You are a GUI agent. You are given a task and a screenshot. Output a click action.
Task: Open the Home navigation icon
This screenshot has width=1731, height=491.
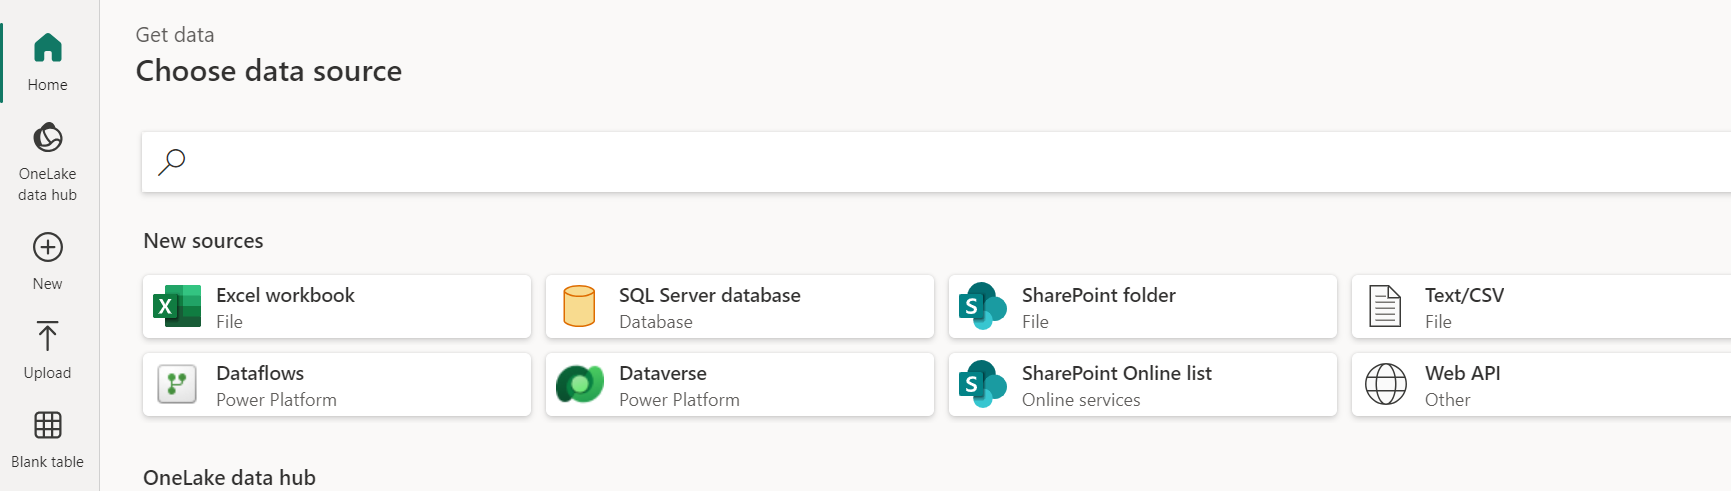pos(48,48)
